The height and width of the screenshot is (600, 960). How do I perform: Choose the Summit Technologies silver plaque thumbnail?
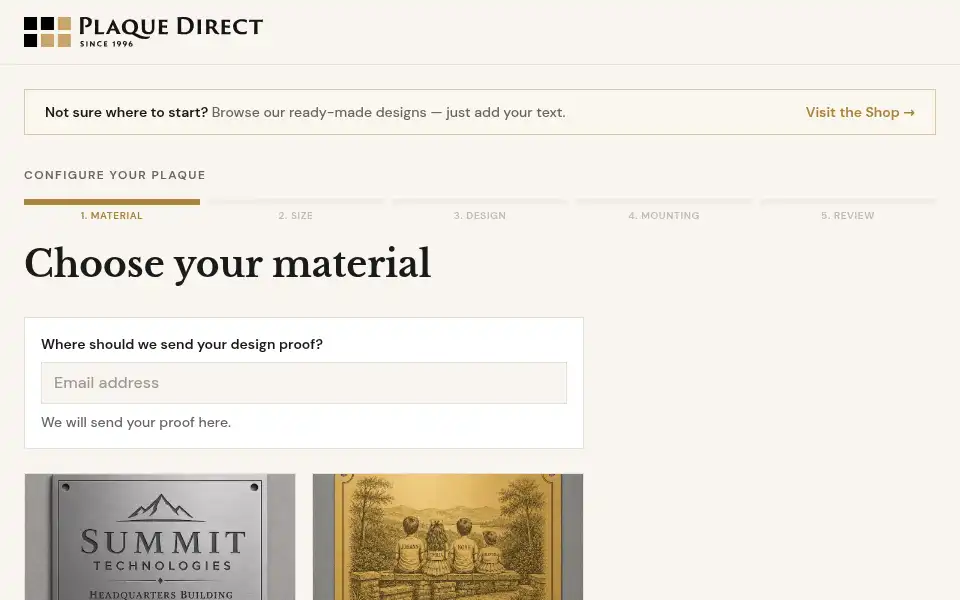160,537
